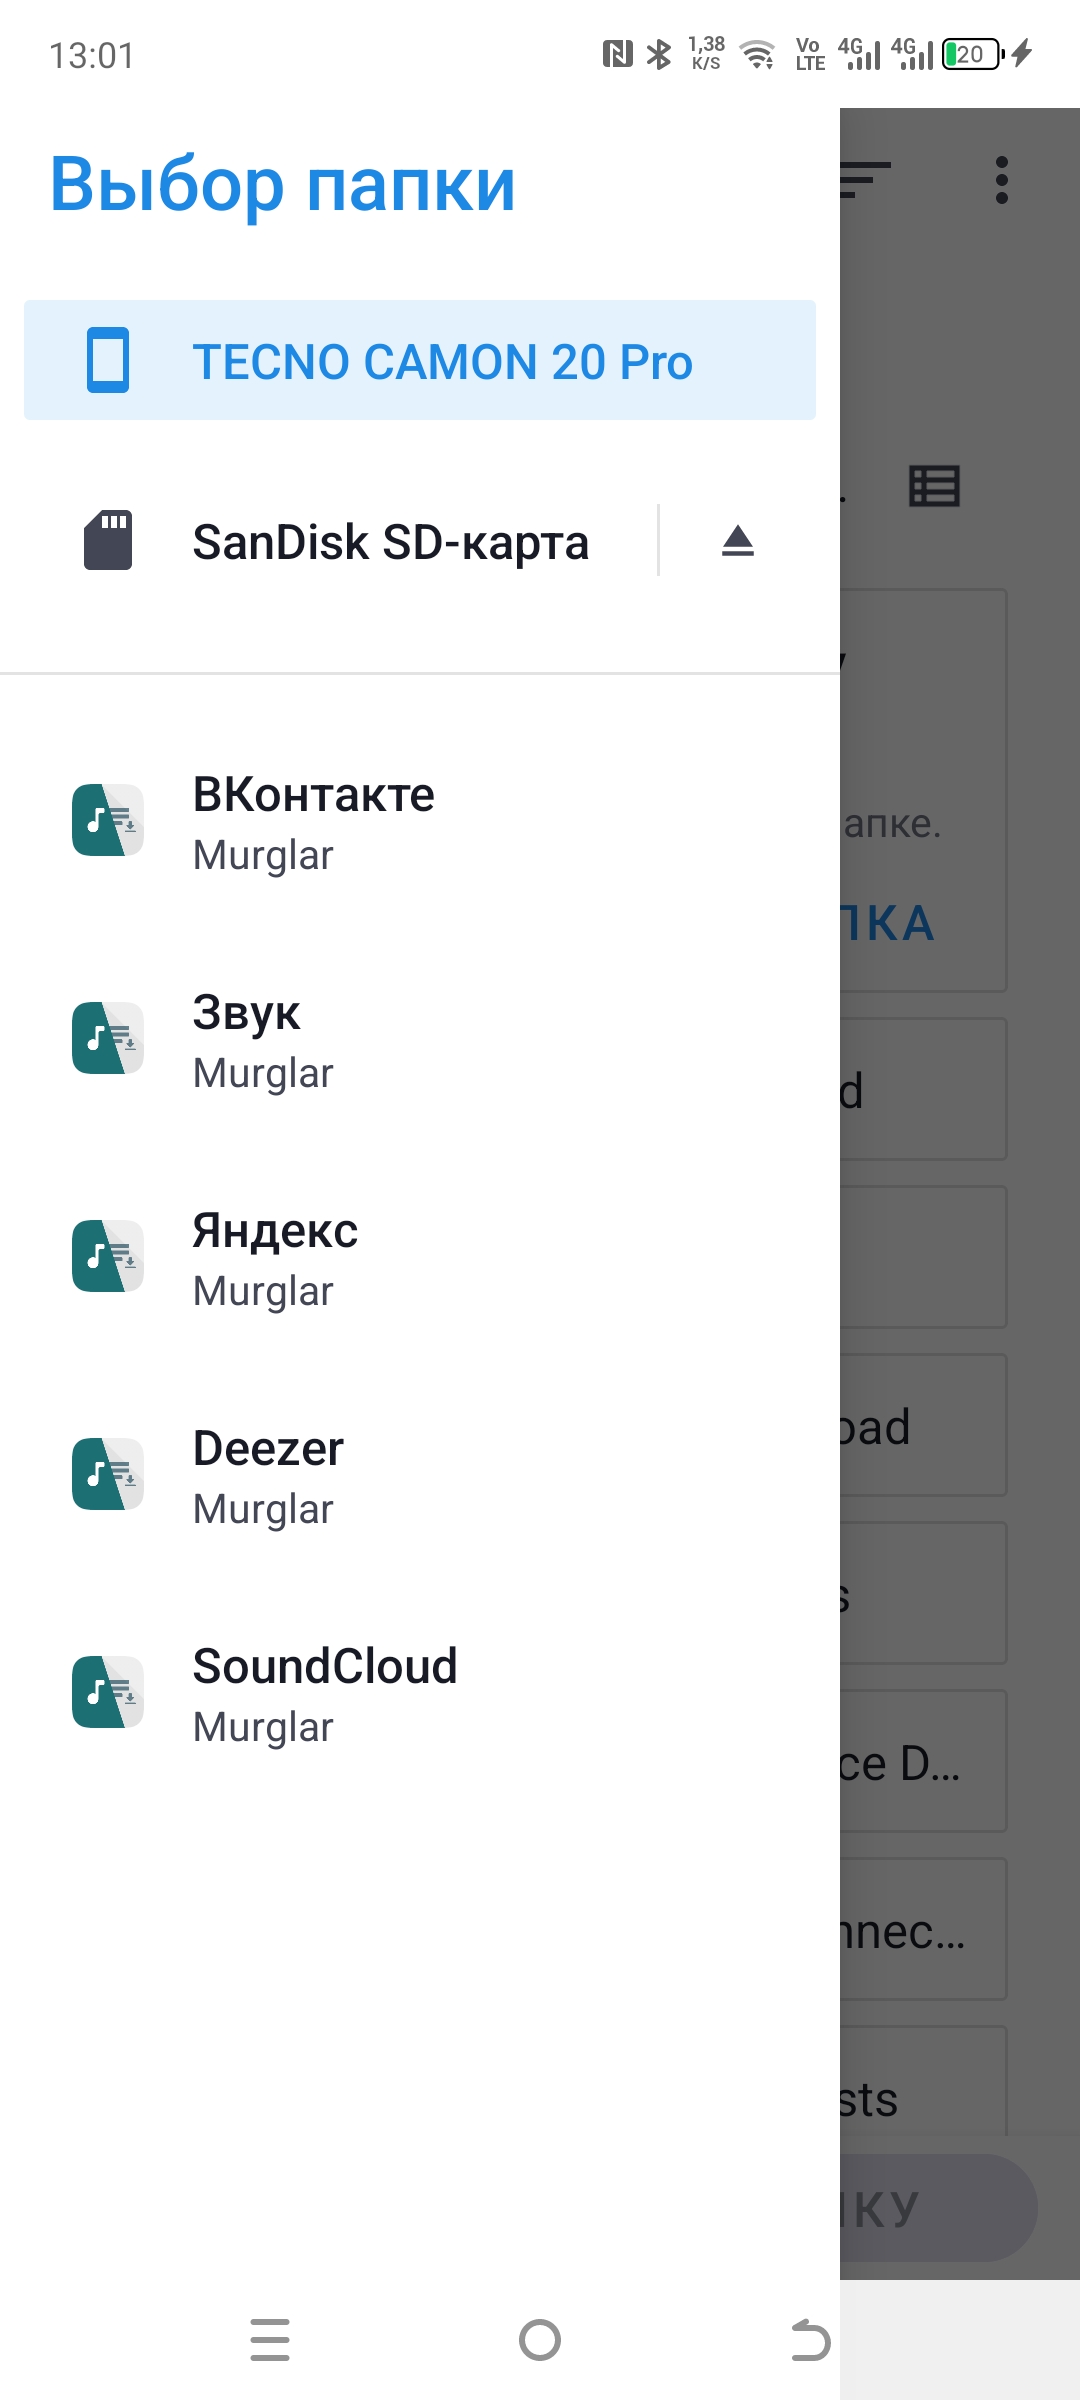The image size is (1080, 2400).
Task: Choose the SoundCloud Murglar entry
Action: tap(420, 1695)
